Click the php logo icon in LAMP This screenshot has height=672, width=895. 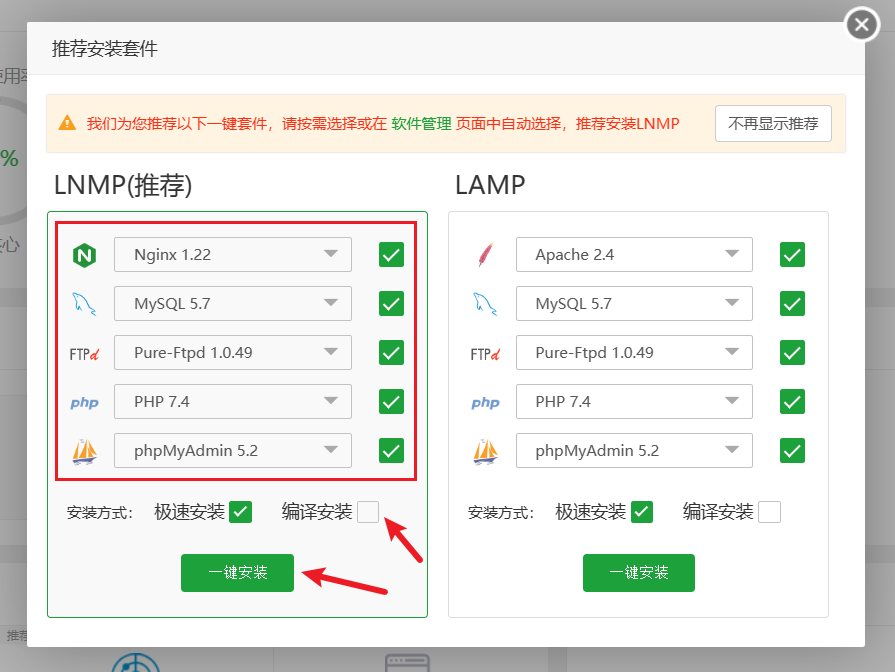[486, 403]
